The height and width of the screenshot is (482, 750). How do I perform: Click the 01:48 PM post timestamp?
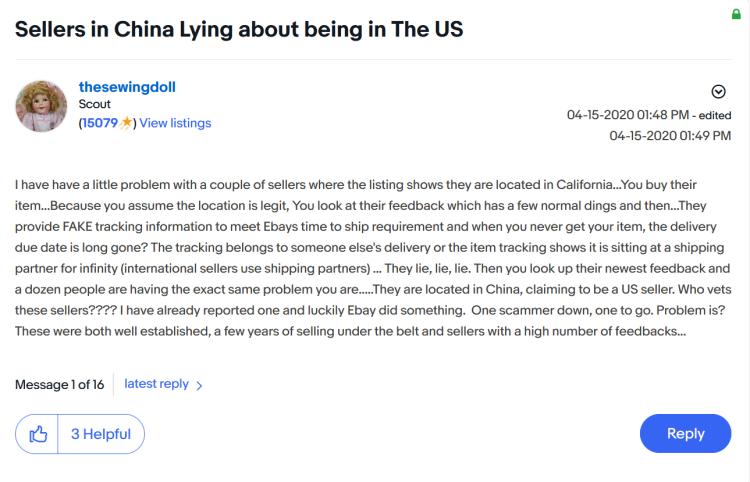coord(628,115)
